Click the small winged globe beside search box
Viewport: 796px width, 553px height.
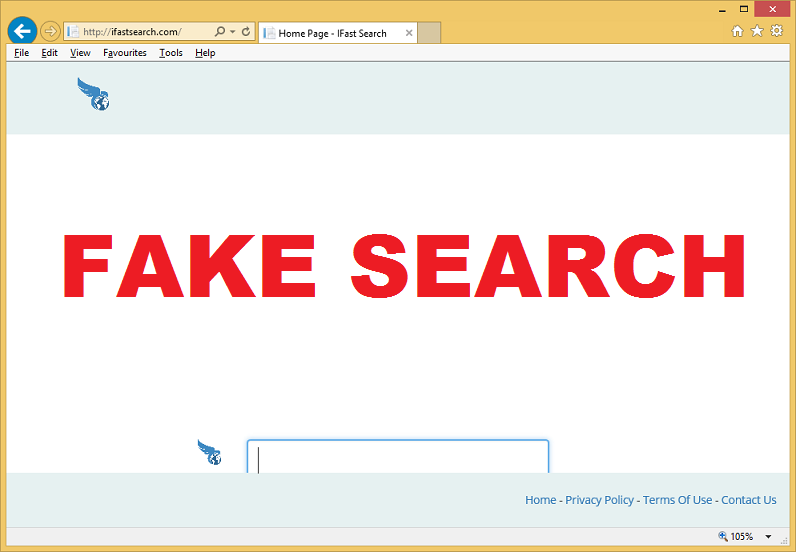tap(210, 452)
